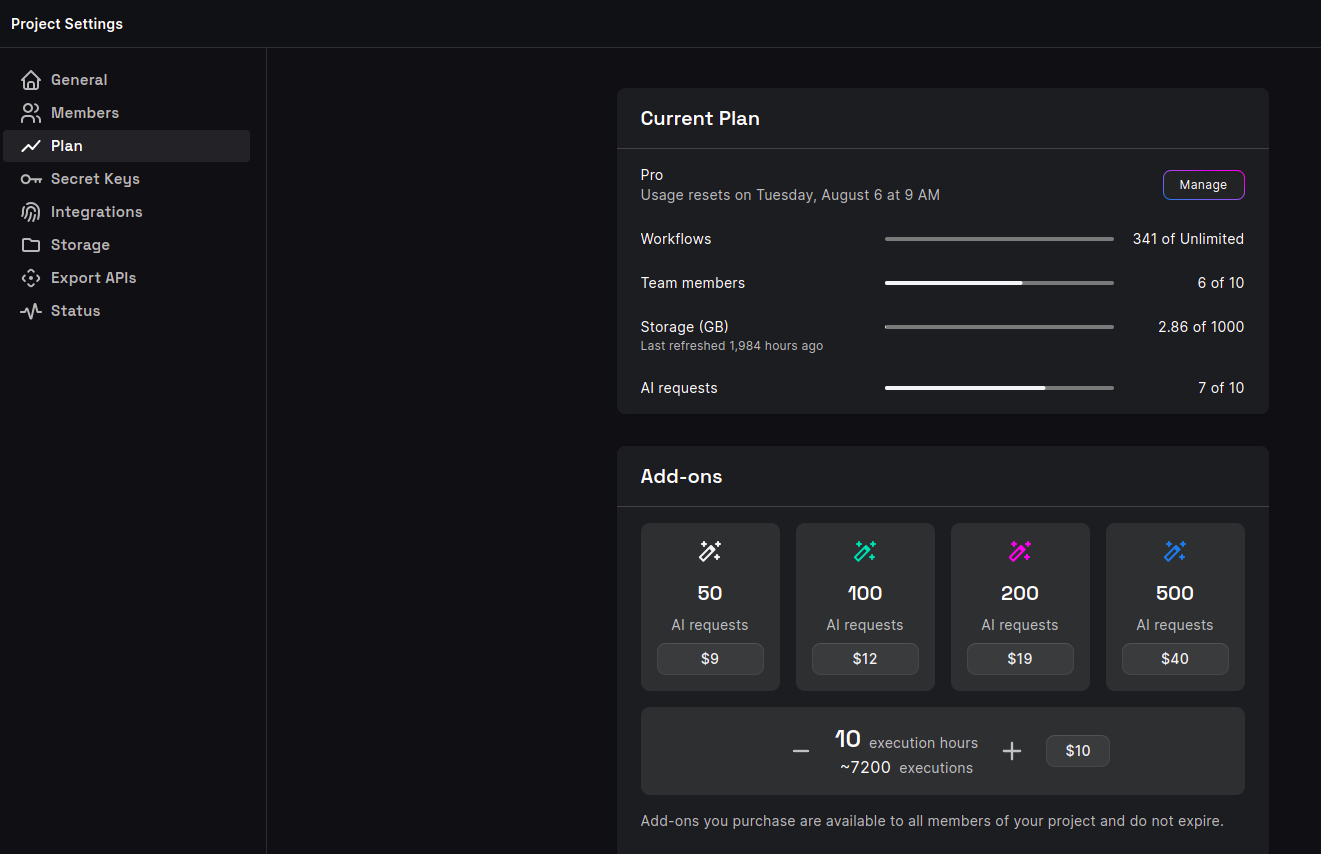Click the white wand icon above 50
1321x854 pixels.
click(710, 551)
